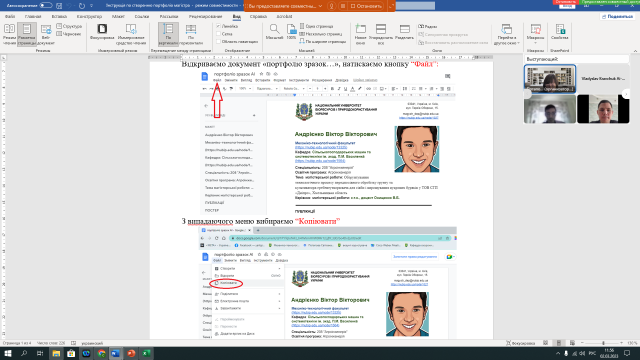Show hidden system tray icons
The width and height of the screenshot is (640, 360).
tap(558, 353)
